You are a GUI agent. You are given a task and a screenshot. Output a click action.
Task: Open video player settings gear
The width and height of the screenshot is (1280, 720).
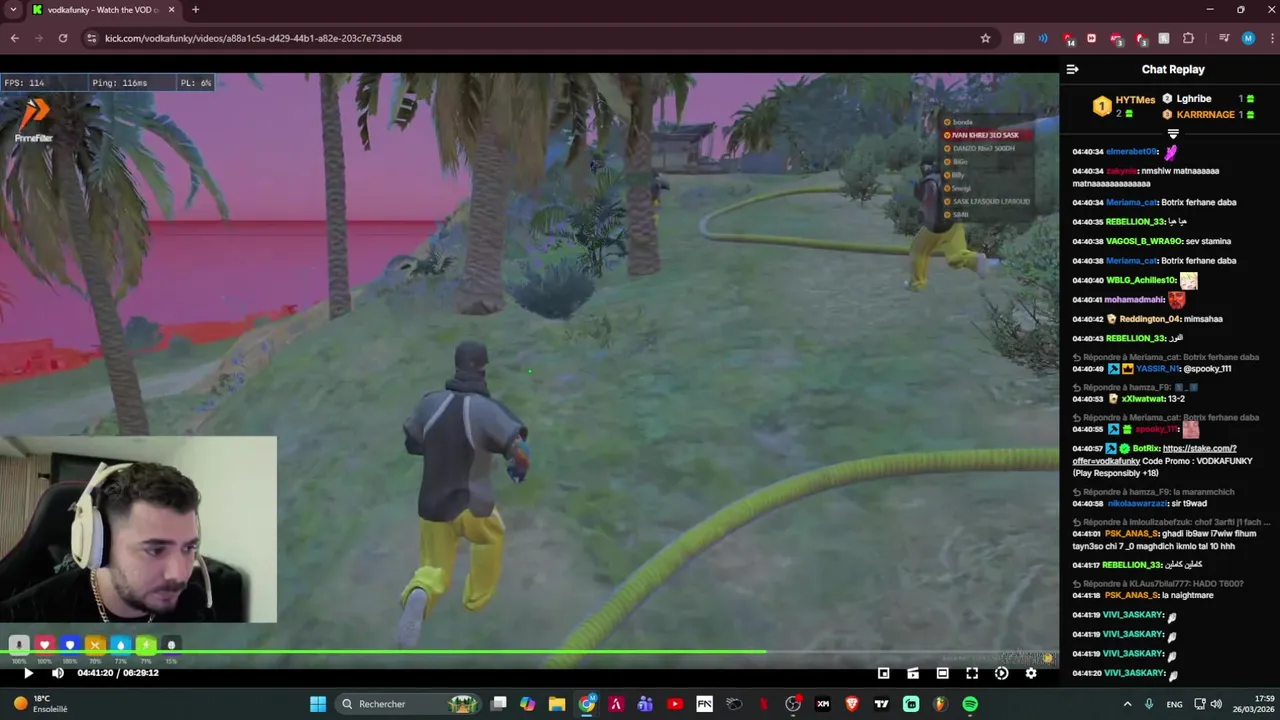[1031, 673]
